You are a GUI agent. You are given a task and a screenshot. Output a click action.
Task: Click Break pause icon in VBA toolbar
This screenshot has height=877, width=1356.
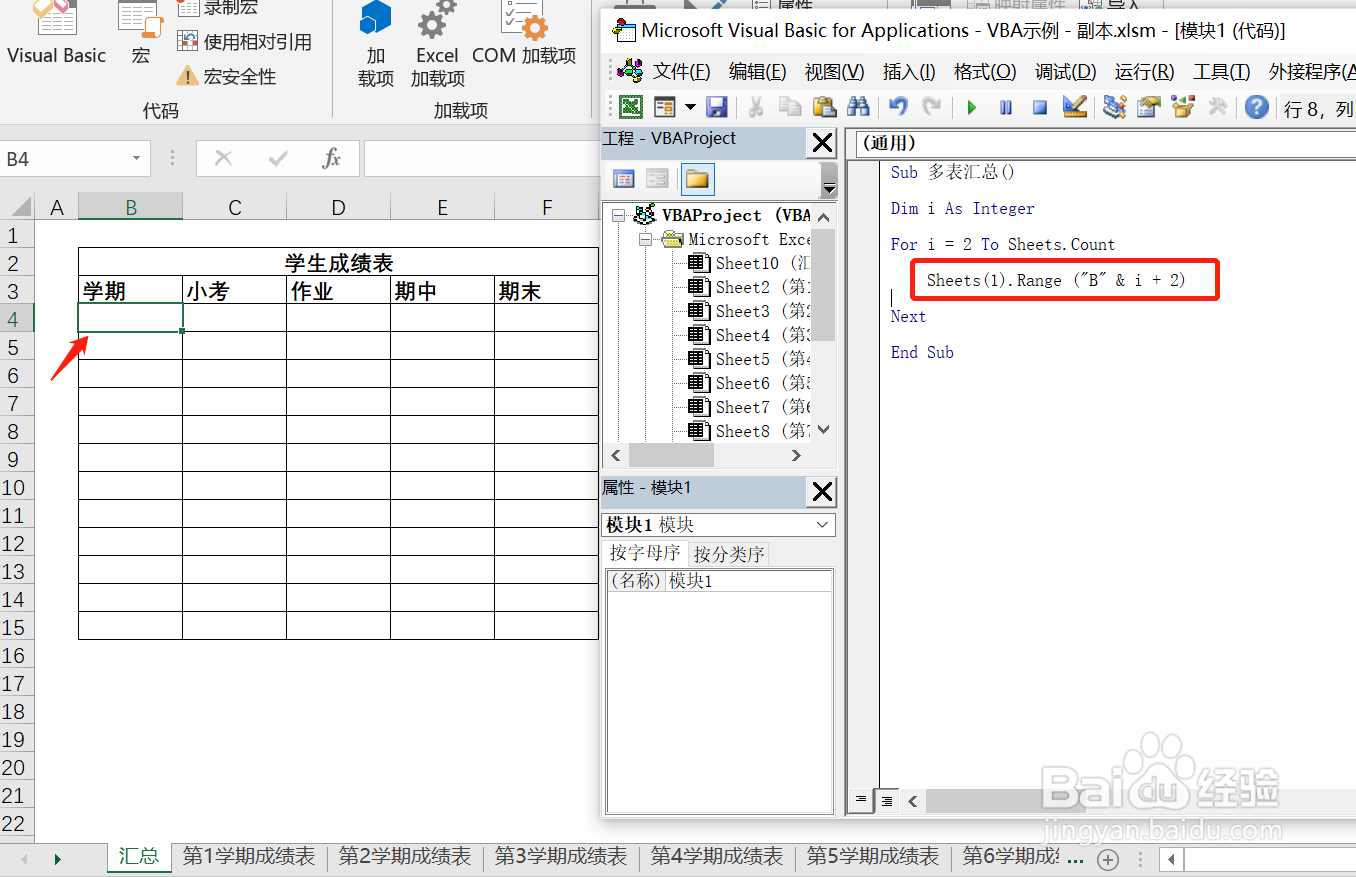(1006, 107)
